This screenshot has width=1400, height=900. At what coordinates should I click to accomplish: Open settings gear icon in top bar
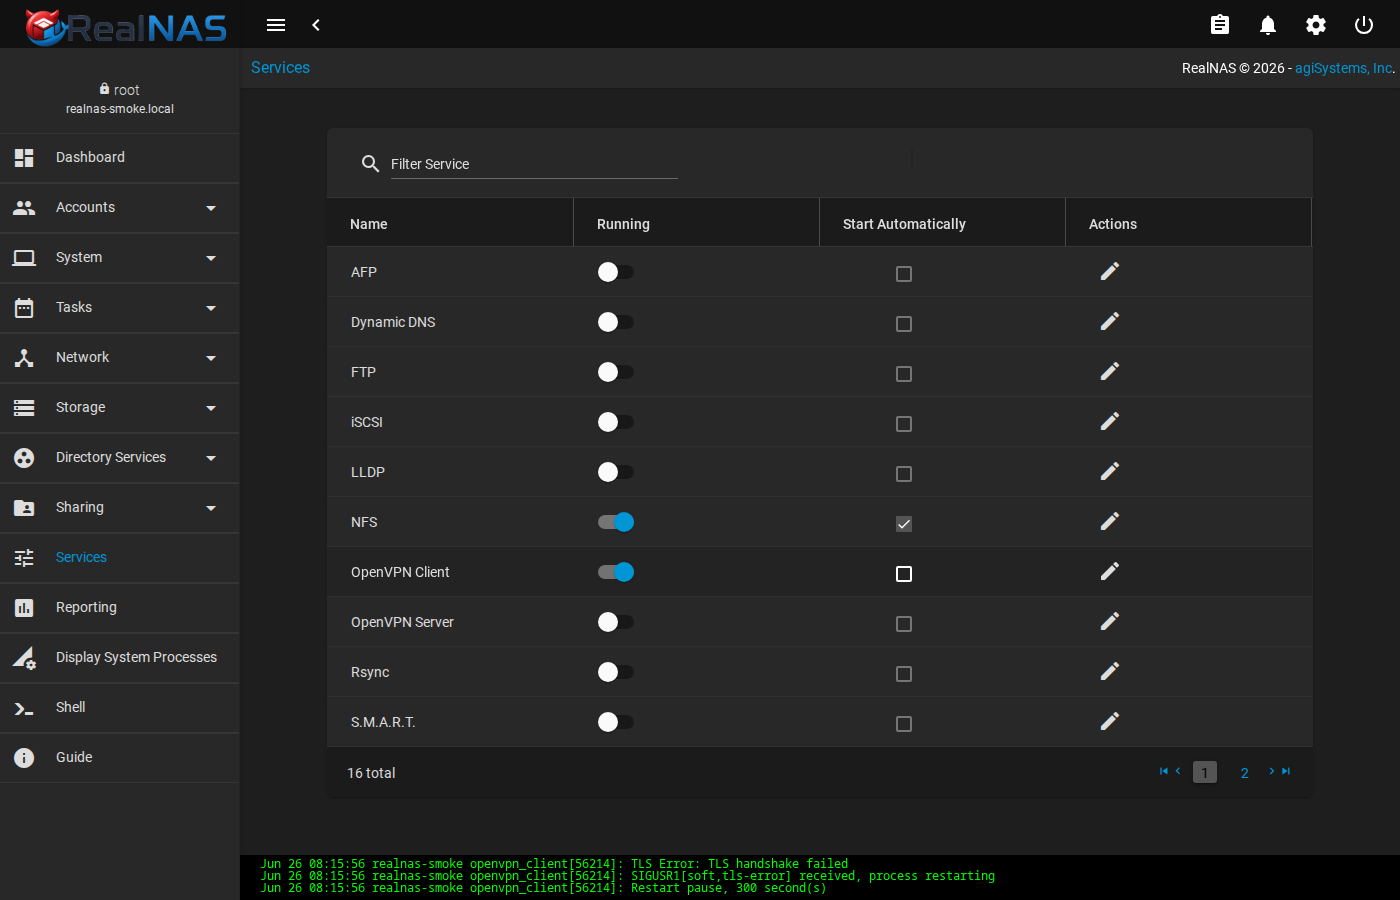(1316, 25)
